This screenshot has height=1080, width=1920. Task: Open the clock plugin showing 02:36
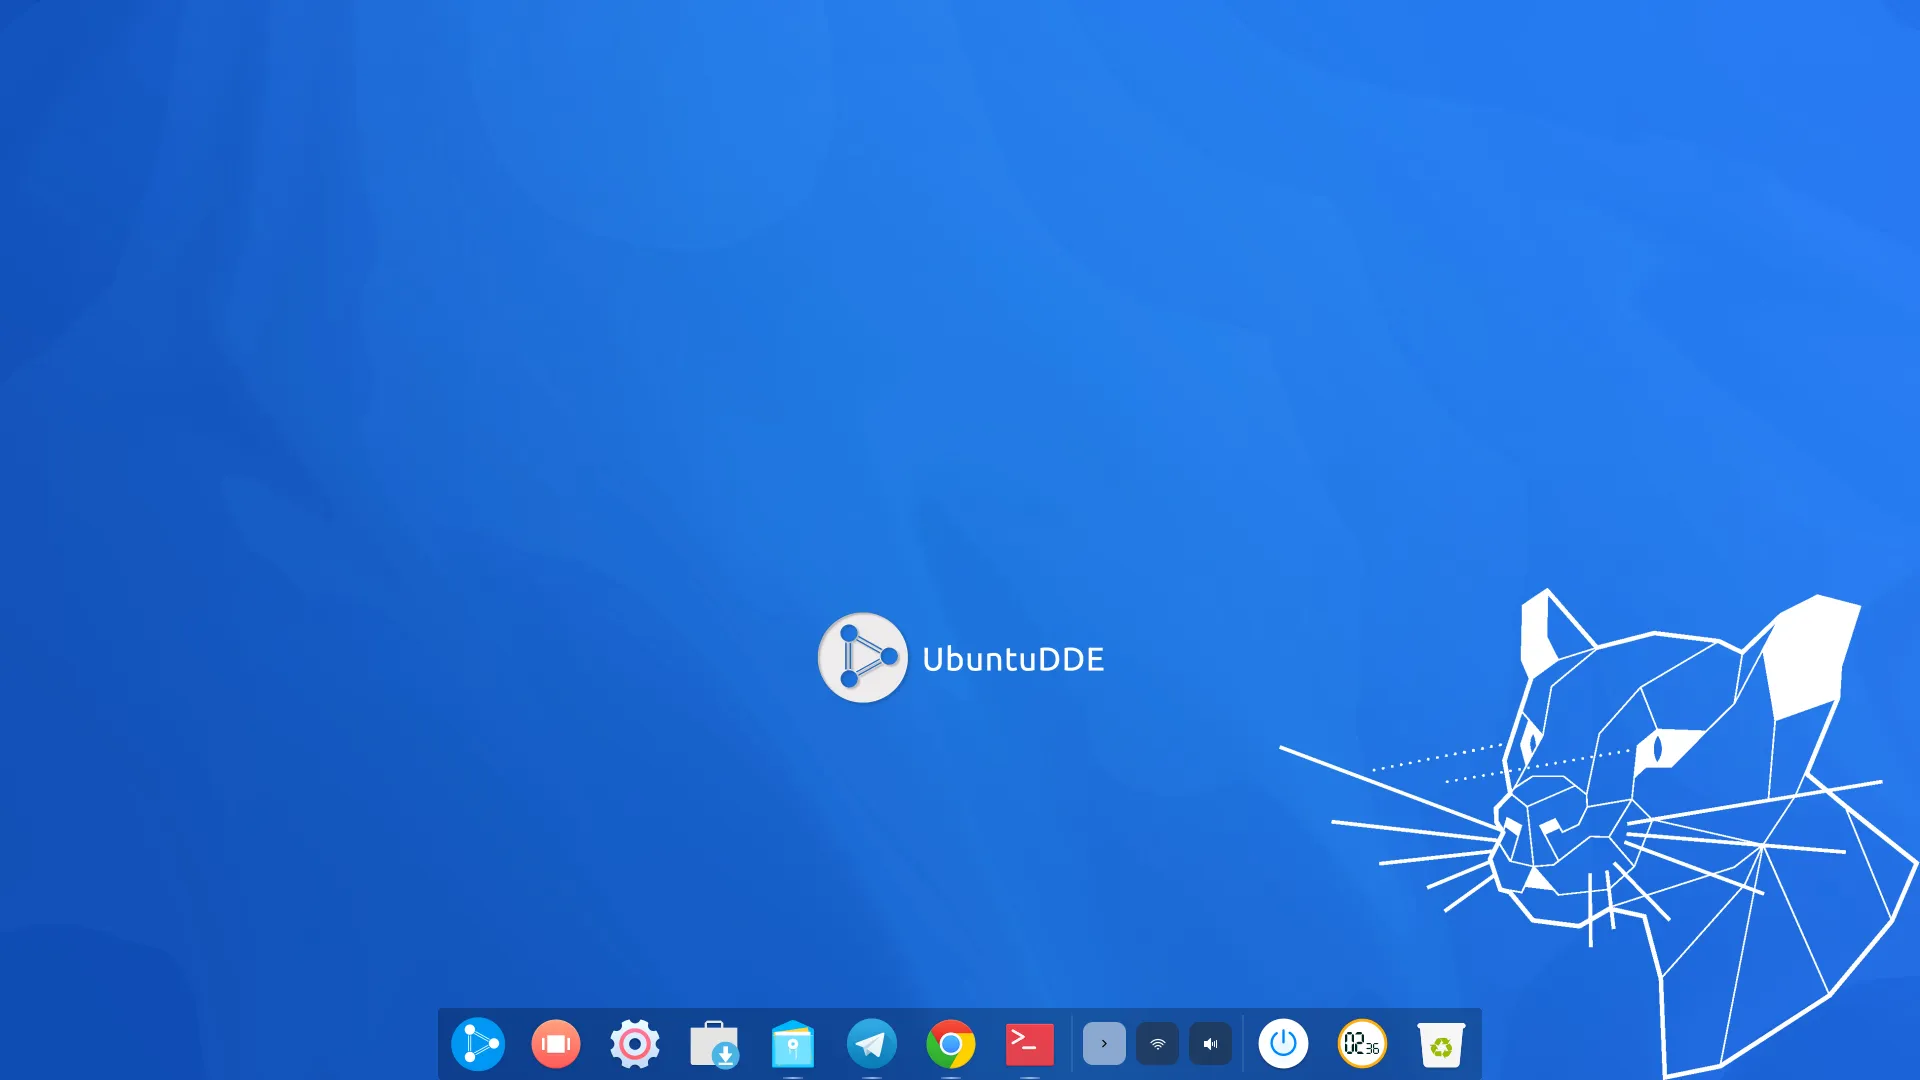tap(1361, 1043)
